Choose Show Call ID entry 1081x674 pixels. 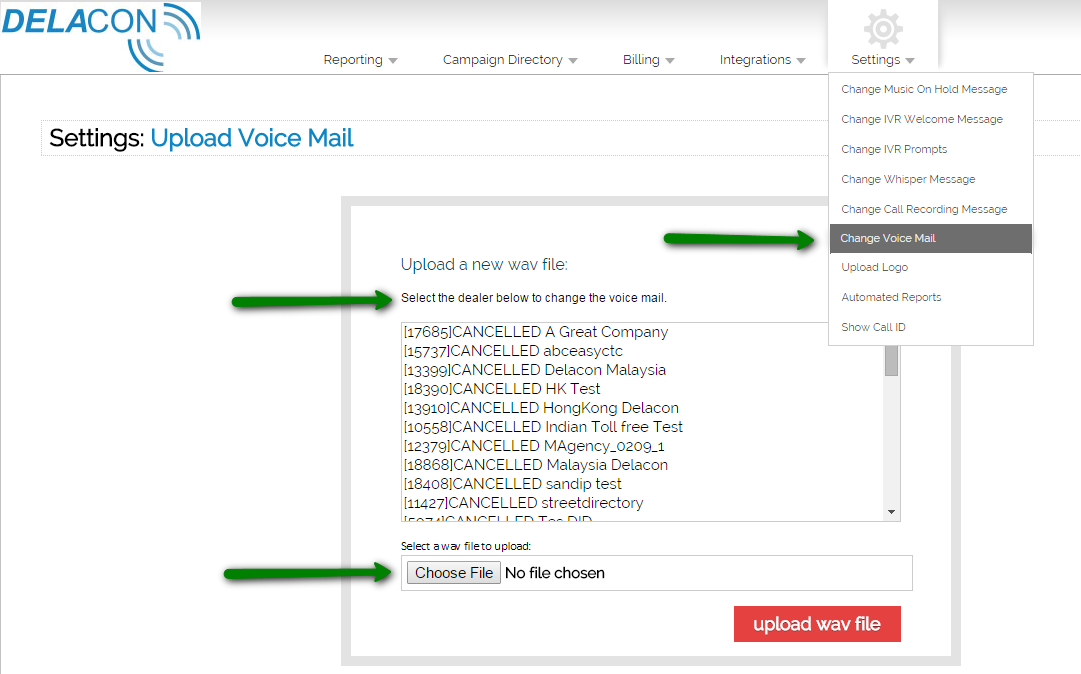(931, 327)
